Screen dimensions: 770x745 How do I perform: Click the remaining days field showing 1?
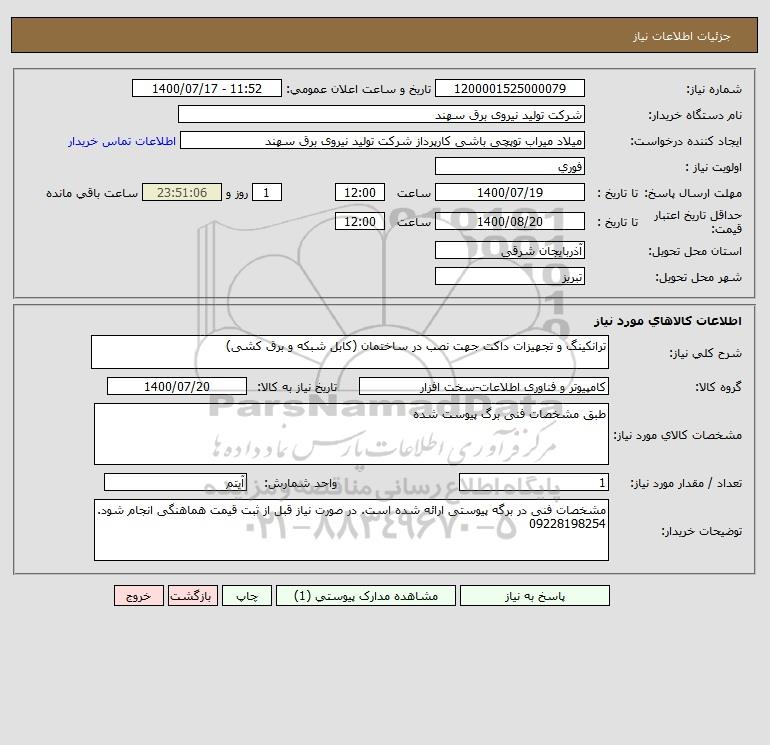tap(267, 193)
